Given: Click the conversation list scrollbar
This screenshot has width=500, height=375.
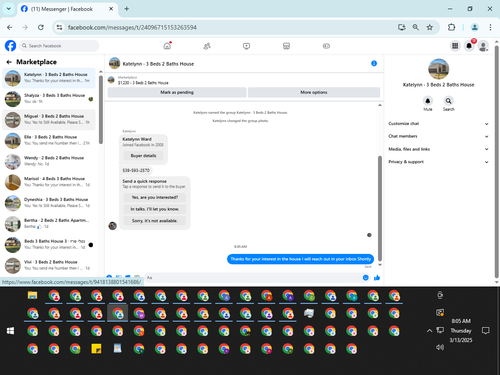Looking at the screenshot, I should pyautogui.click(x=101, y=110).
